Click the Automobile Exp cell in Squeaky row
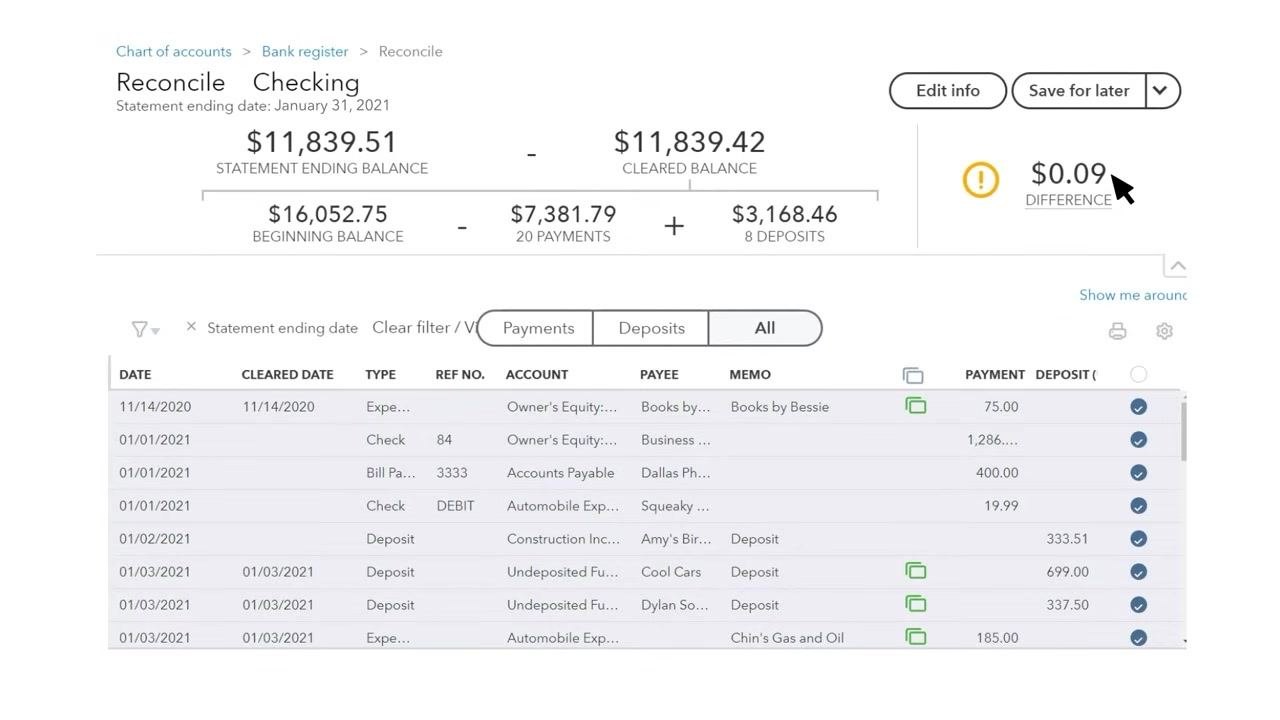The height and width of the screenshot is (720, 1280). tap(563, 505)
